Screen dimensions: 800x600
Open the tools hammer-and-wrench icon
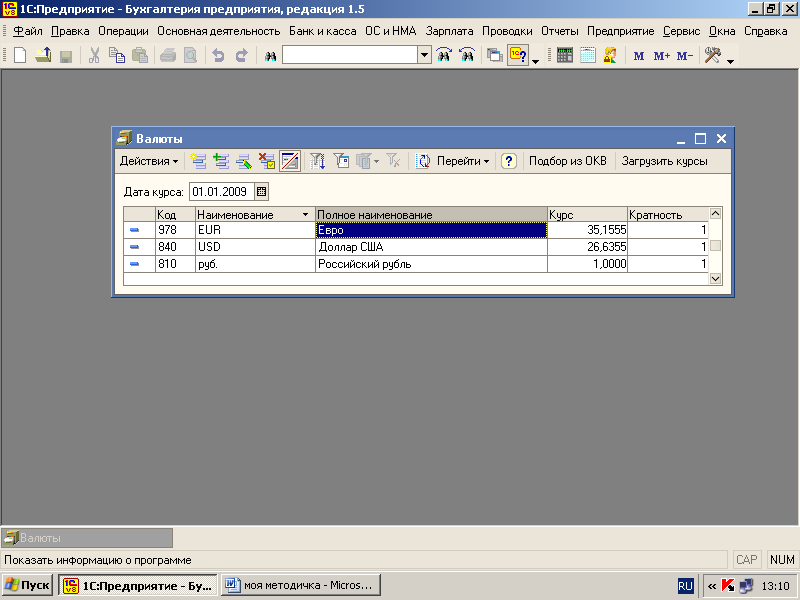712,55
